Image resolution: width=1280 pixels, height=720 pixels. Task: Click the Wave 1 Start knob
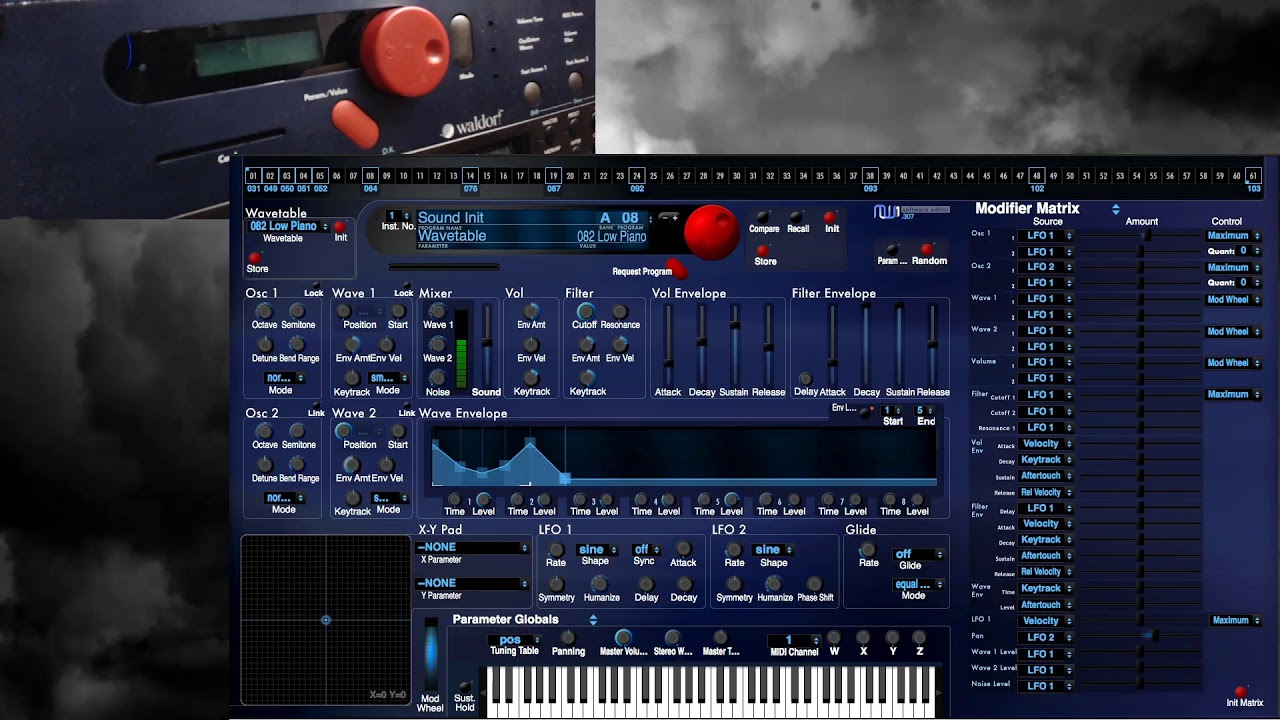pyautogui.click(x=398, y=311)
